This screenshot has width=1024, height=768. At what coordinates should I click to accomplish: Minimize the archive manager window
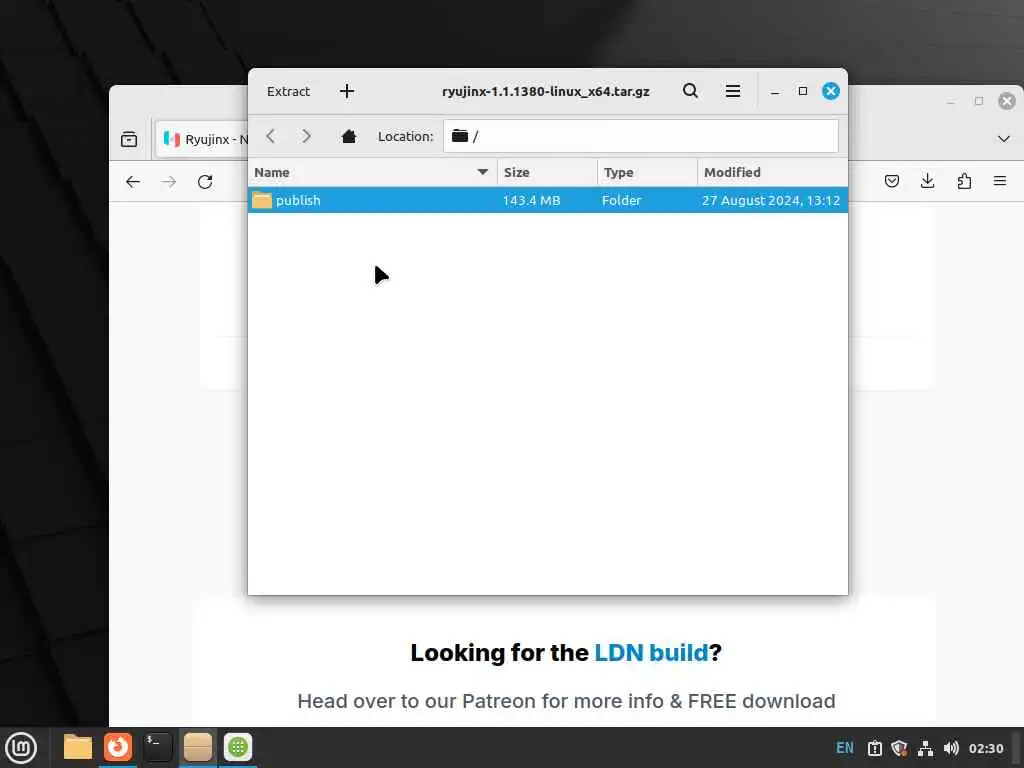pos(775,91)
